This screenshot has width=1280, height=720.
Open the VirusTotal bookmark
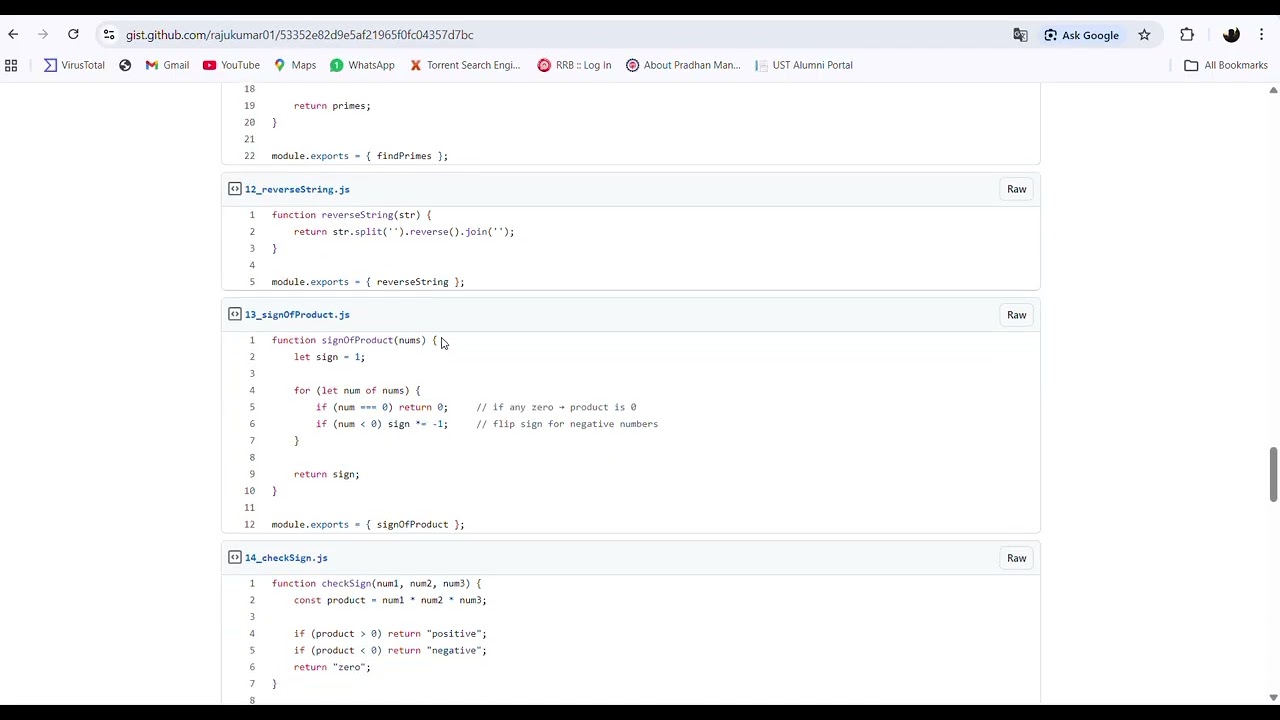74,65
